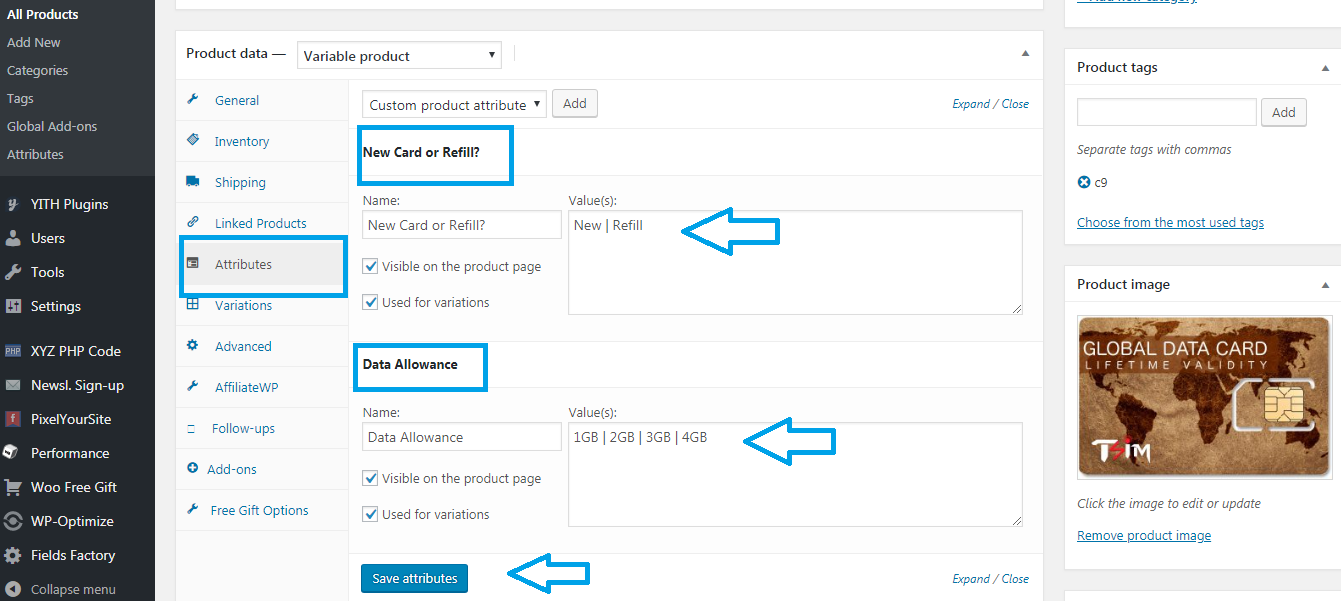
Task: Open the Variable product type dropdown
Action: [399, 56]
